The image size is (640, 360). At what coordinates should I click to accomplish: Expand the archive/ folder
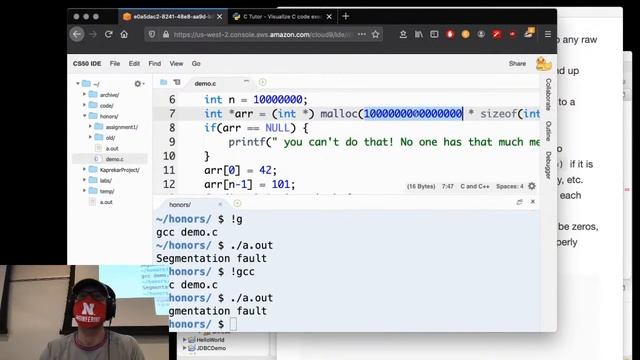(84, 94)
